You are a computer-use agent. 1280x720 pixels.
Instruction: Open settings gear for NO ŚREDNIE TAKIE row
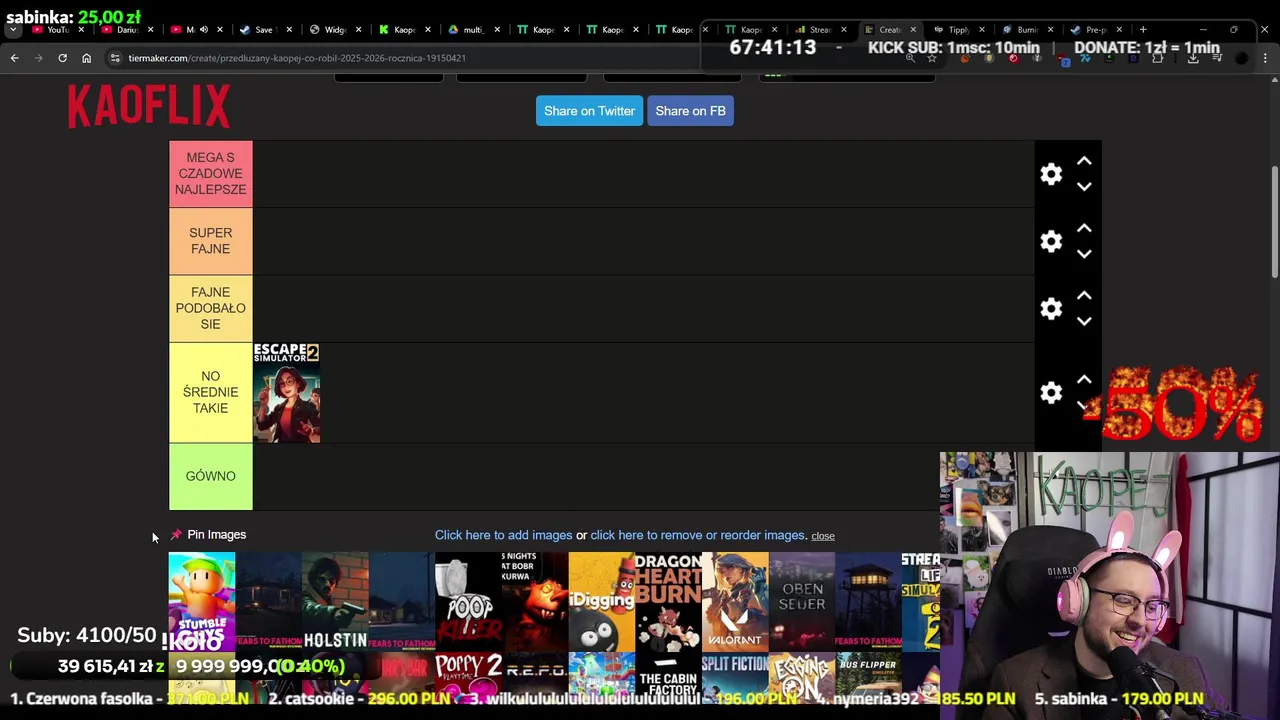(1051, 392)
